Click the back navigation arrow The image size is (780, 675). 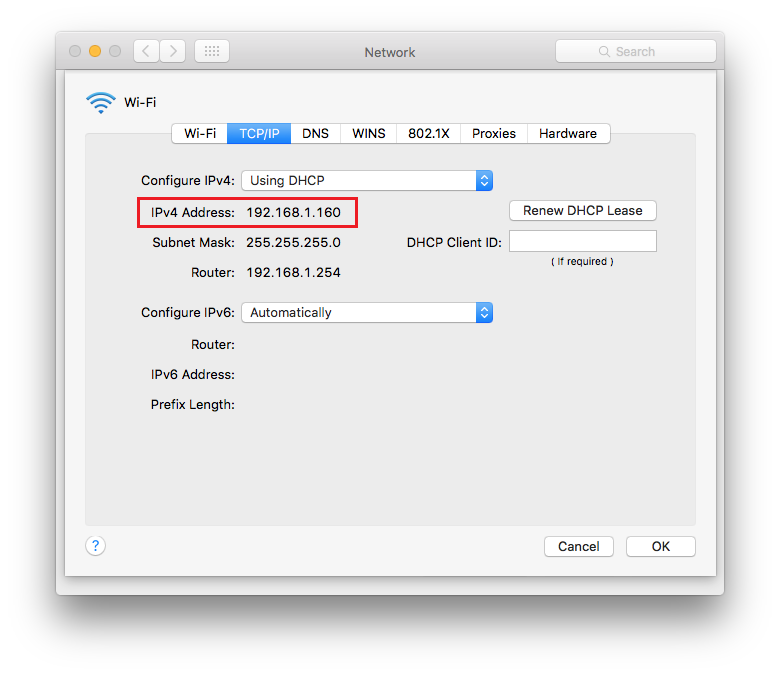click(x=146, y=51)
